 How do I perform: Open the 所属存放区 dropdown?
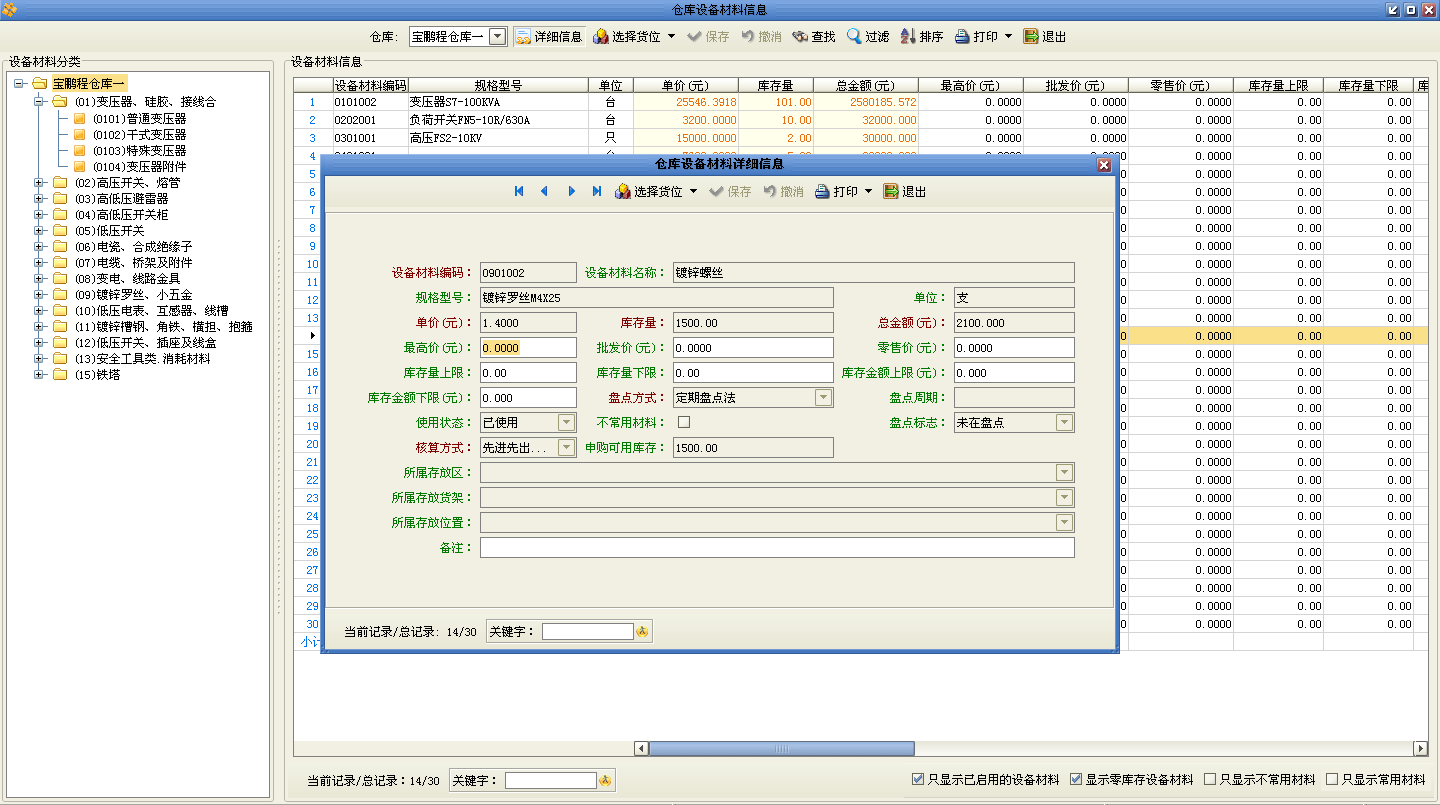click(1065, 472)
